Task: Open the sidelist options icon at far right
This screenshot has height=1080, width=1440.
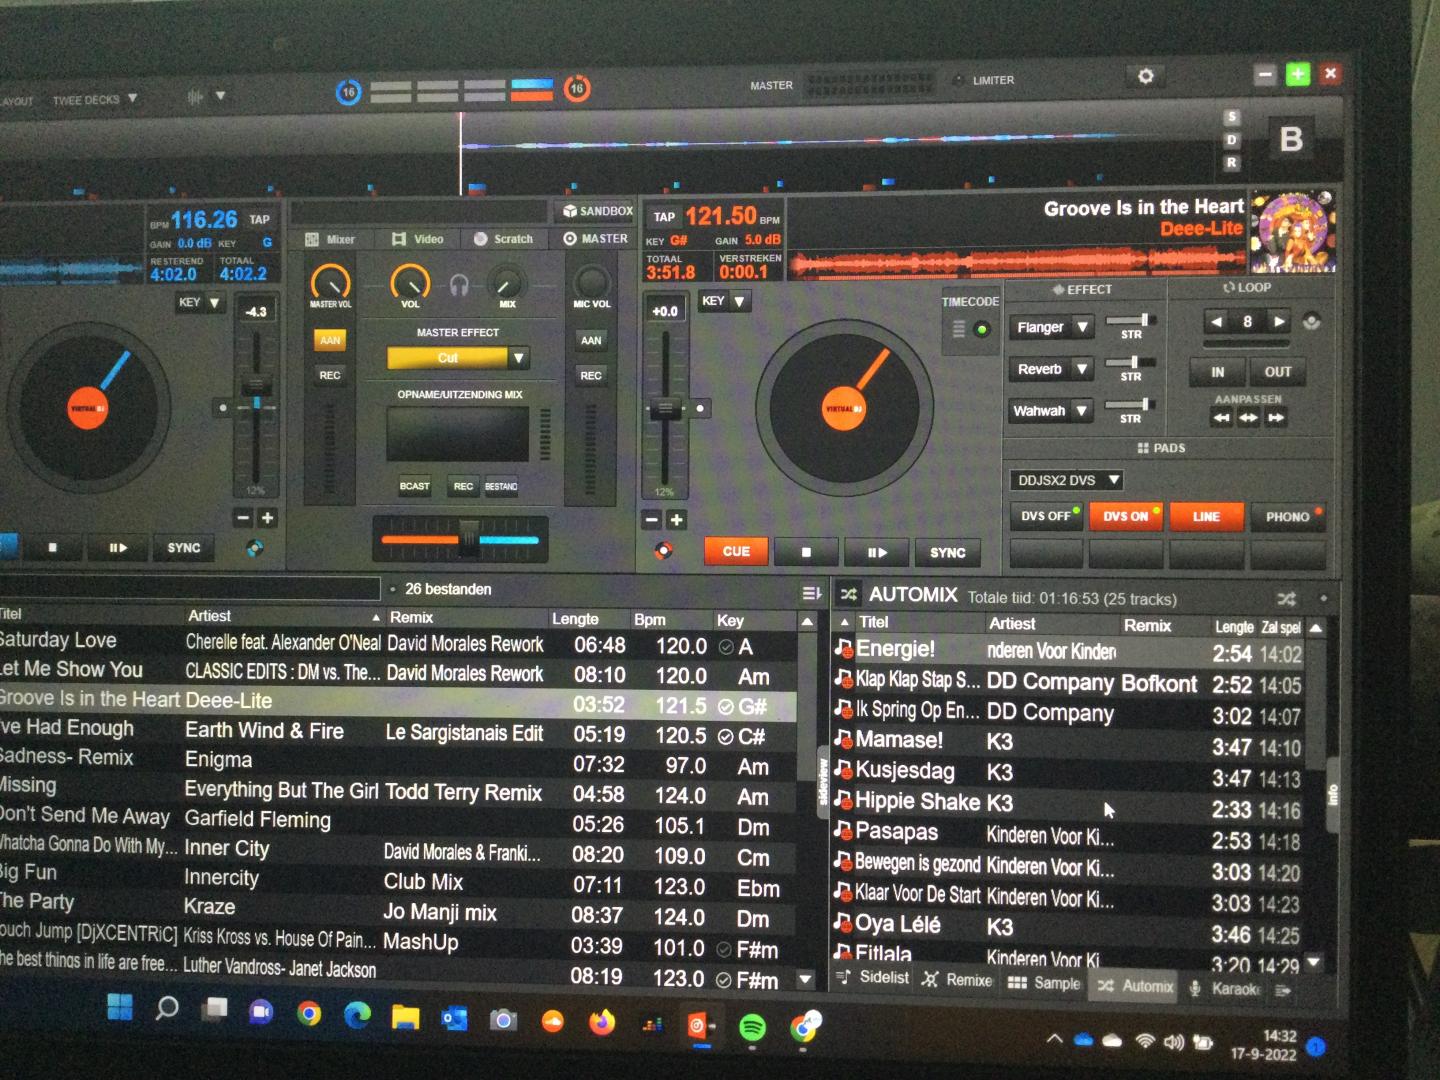Action: click(1284, 990)
